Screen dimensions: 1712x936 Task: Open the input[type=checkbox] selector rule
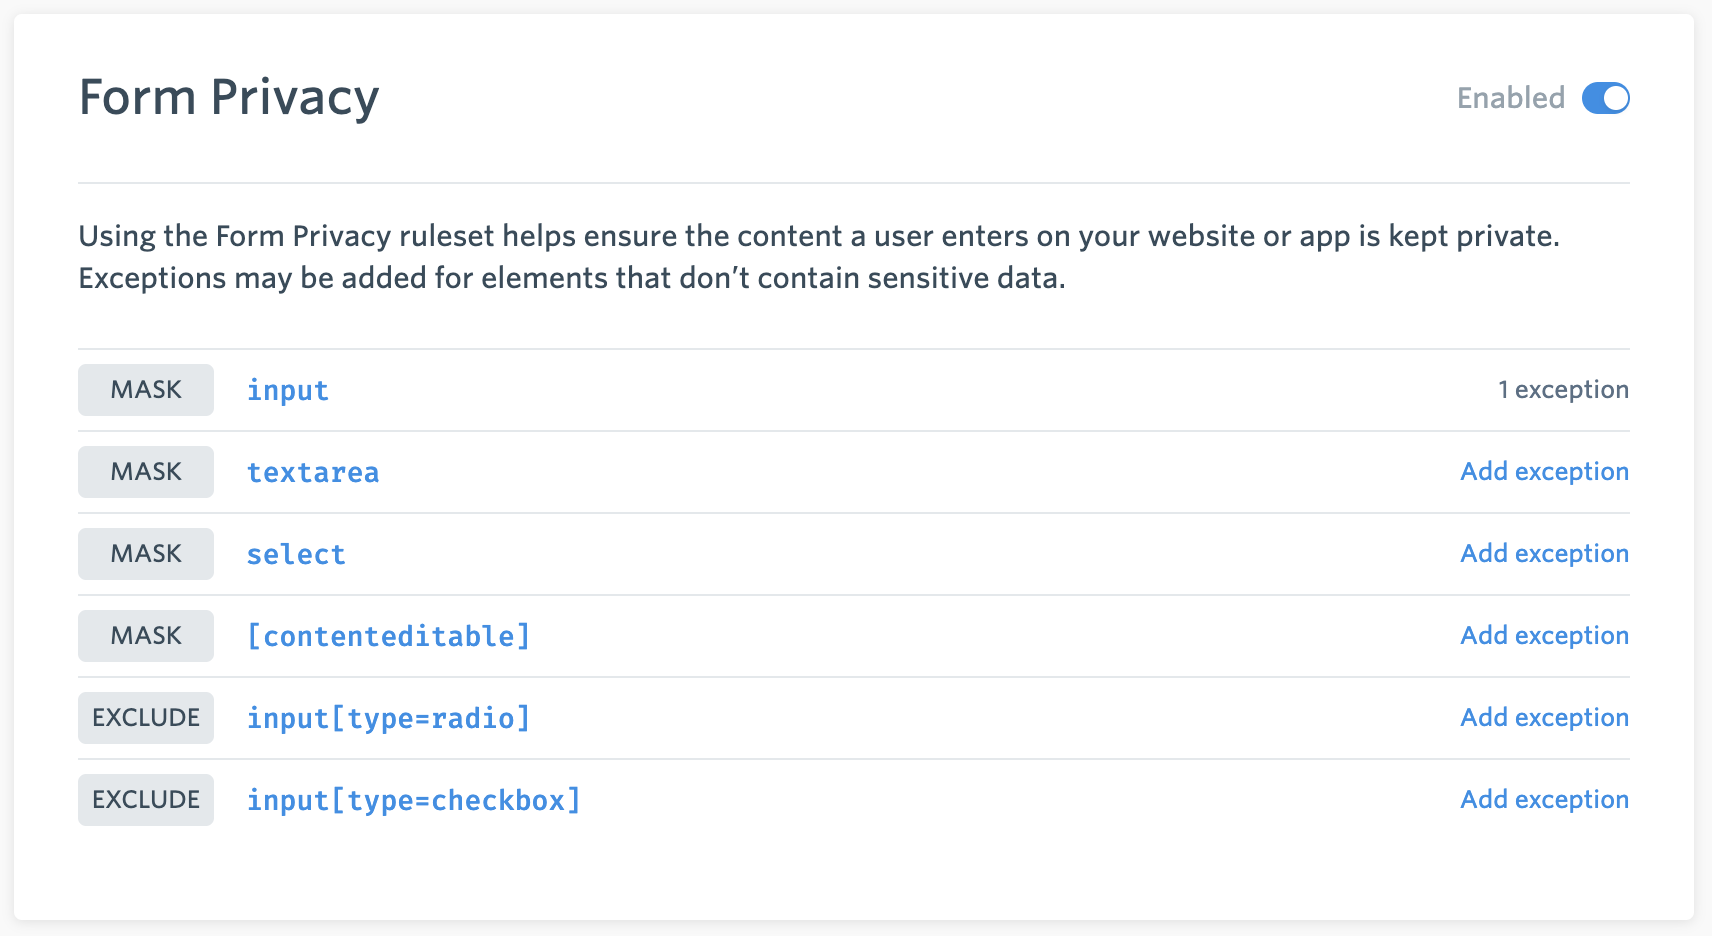point(414,800)
